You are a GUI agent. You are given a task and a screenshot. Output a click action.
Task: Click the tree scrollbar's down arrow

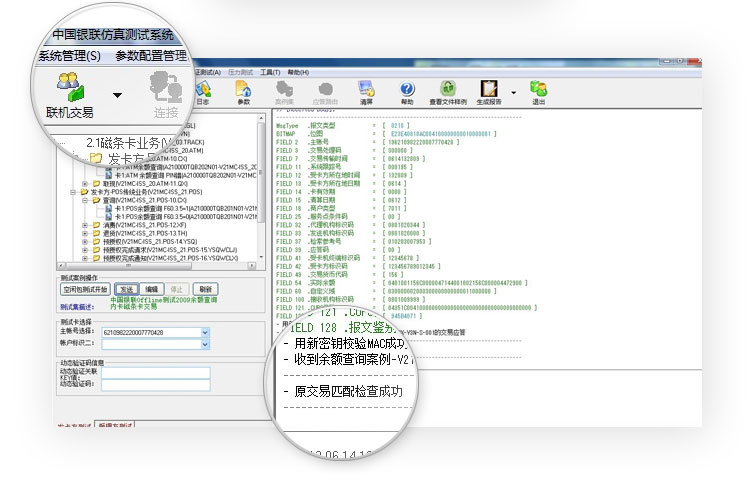pyautogui.click(x=261, y=258)
